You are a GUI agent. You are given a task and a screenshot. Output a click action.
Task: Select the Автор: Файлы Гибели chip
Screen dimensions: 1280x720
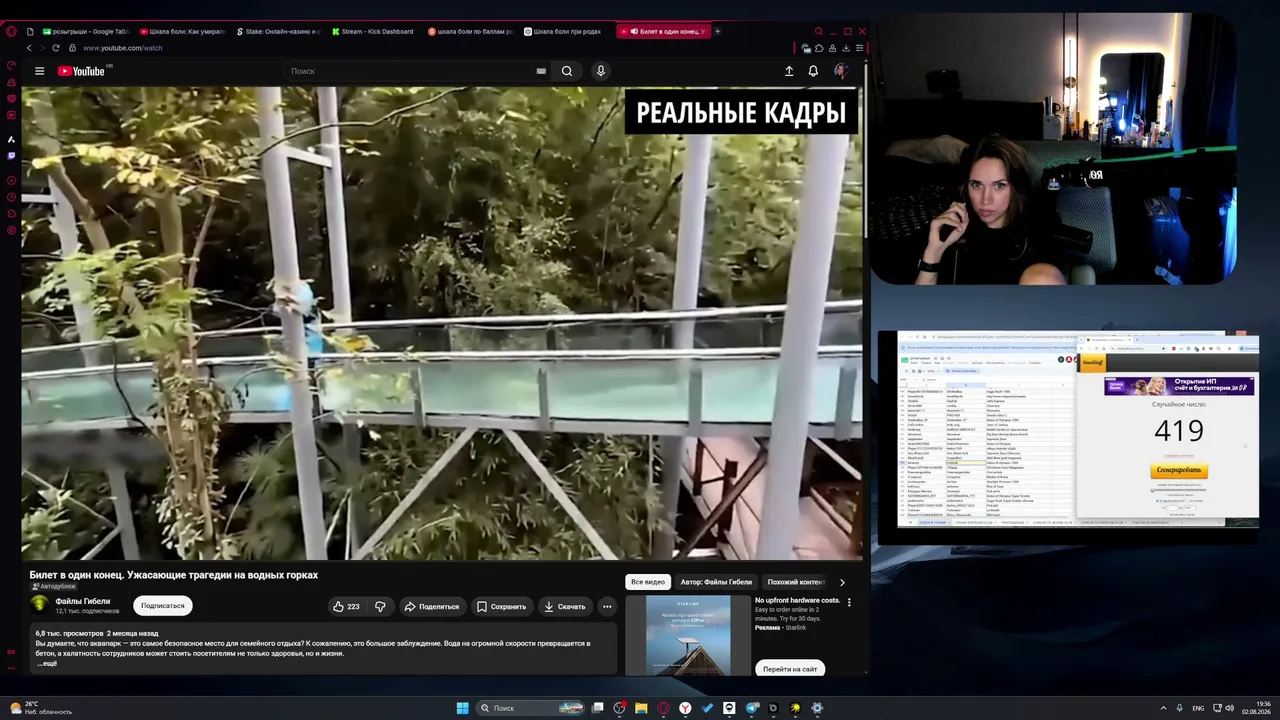(716, 582)
